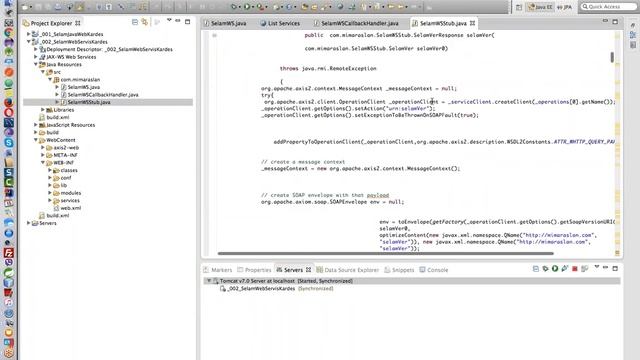Expand JAX-WS Web Services node
The width and height of the screenshot is (640, 360).
pyautogui.click(x=36, y=57)
